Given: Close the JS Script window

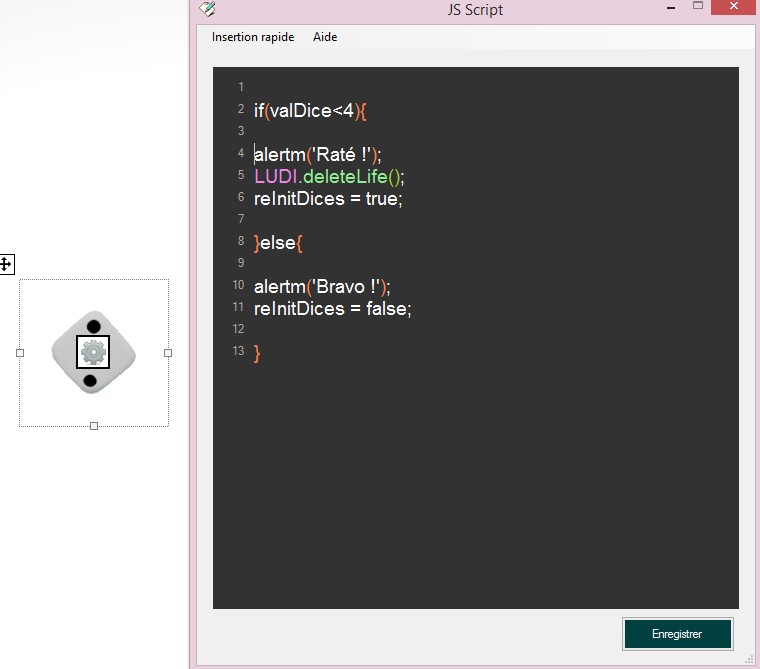Looking at the screenshot, I should click(736, 7).
